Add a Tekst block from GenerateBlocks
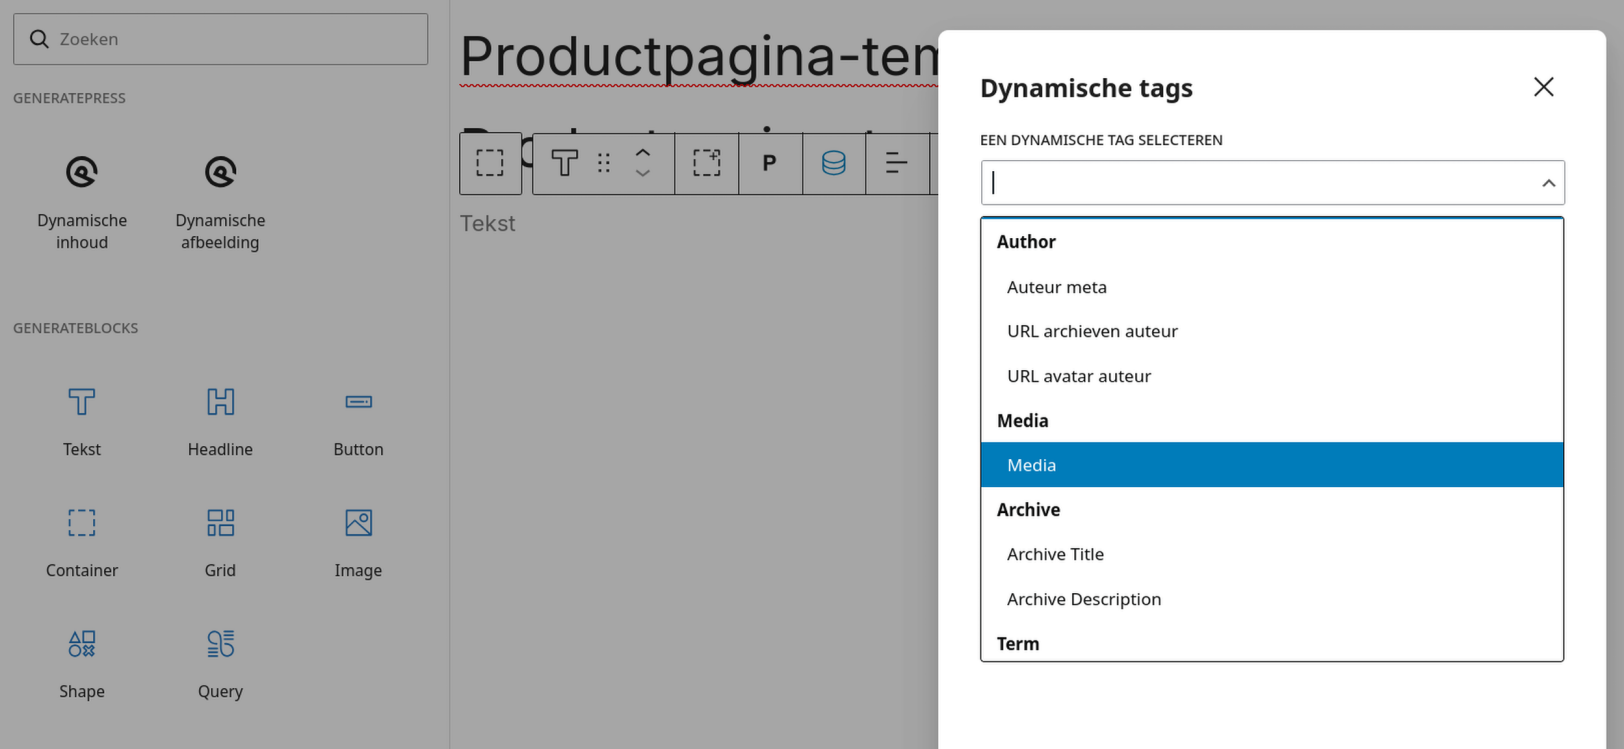The image size is (1624, 749). (x=82, y=420)
